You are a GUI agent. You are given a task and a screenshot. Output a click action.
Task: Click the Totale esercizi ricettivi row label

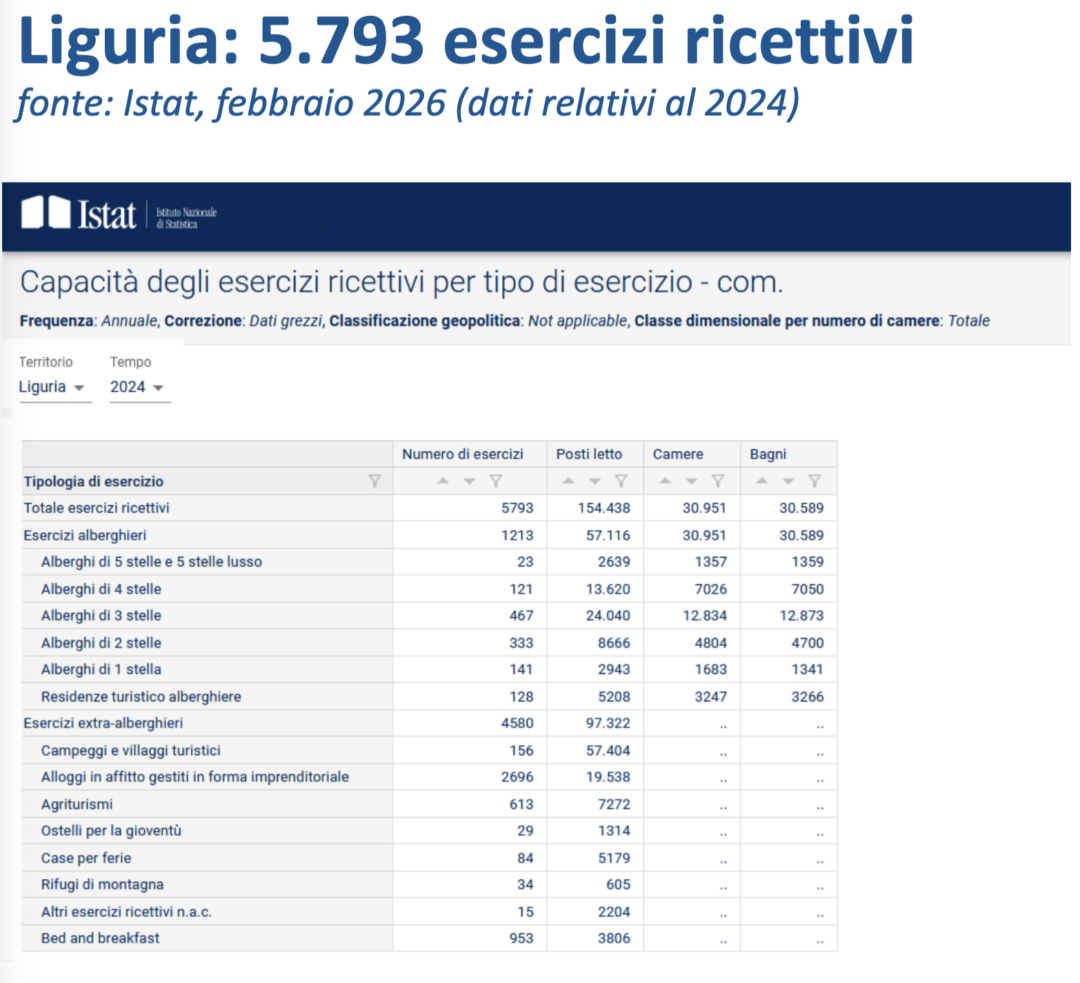pos(97,508)
